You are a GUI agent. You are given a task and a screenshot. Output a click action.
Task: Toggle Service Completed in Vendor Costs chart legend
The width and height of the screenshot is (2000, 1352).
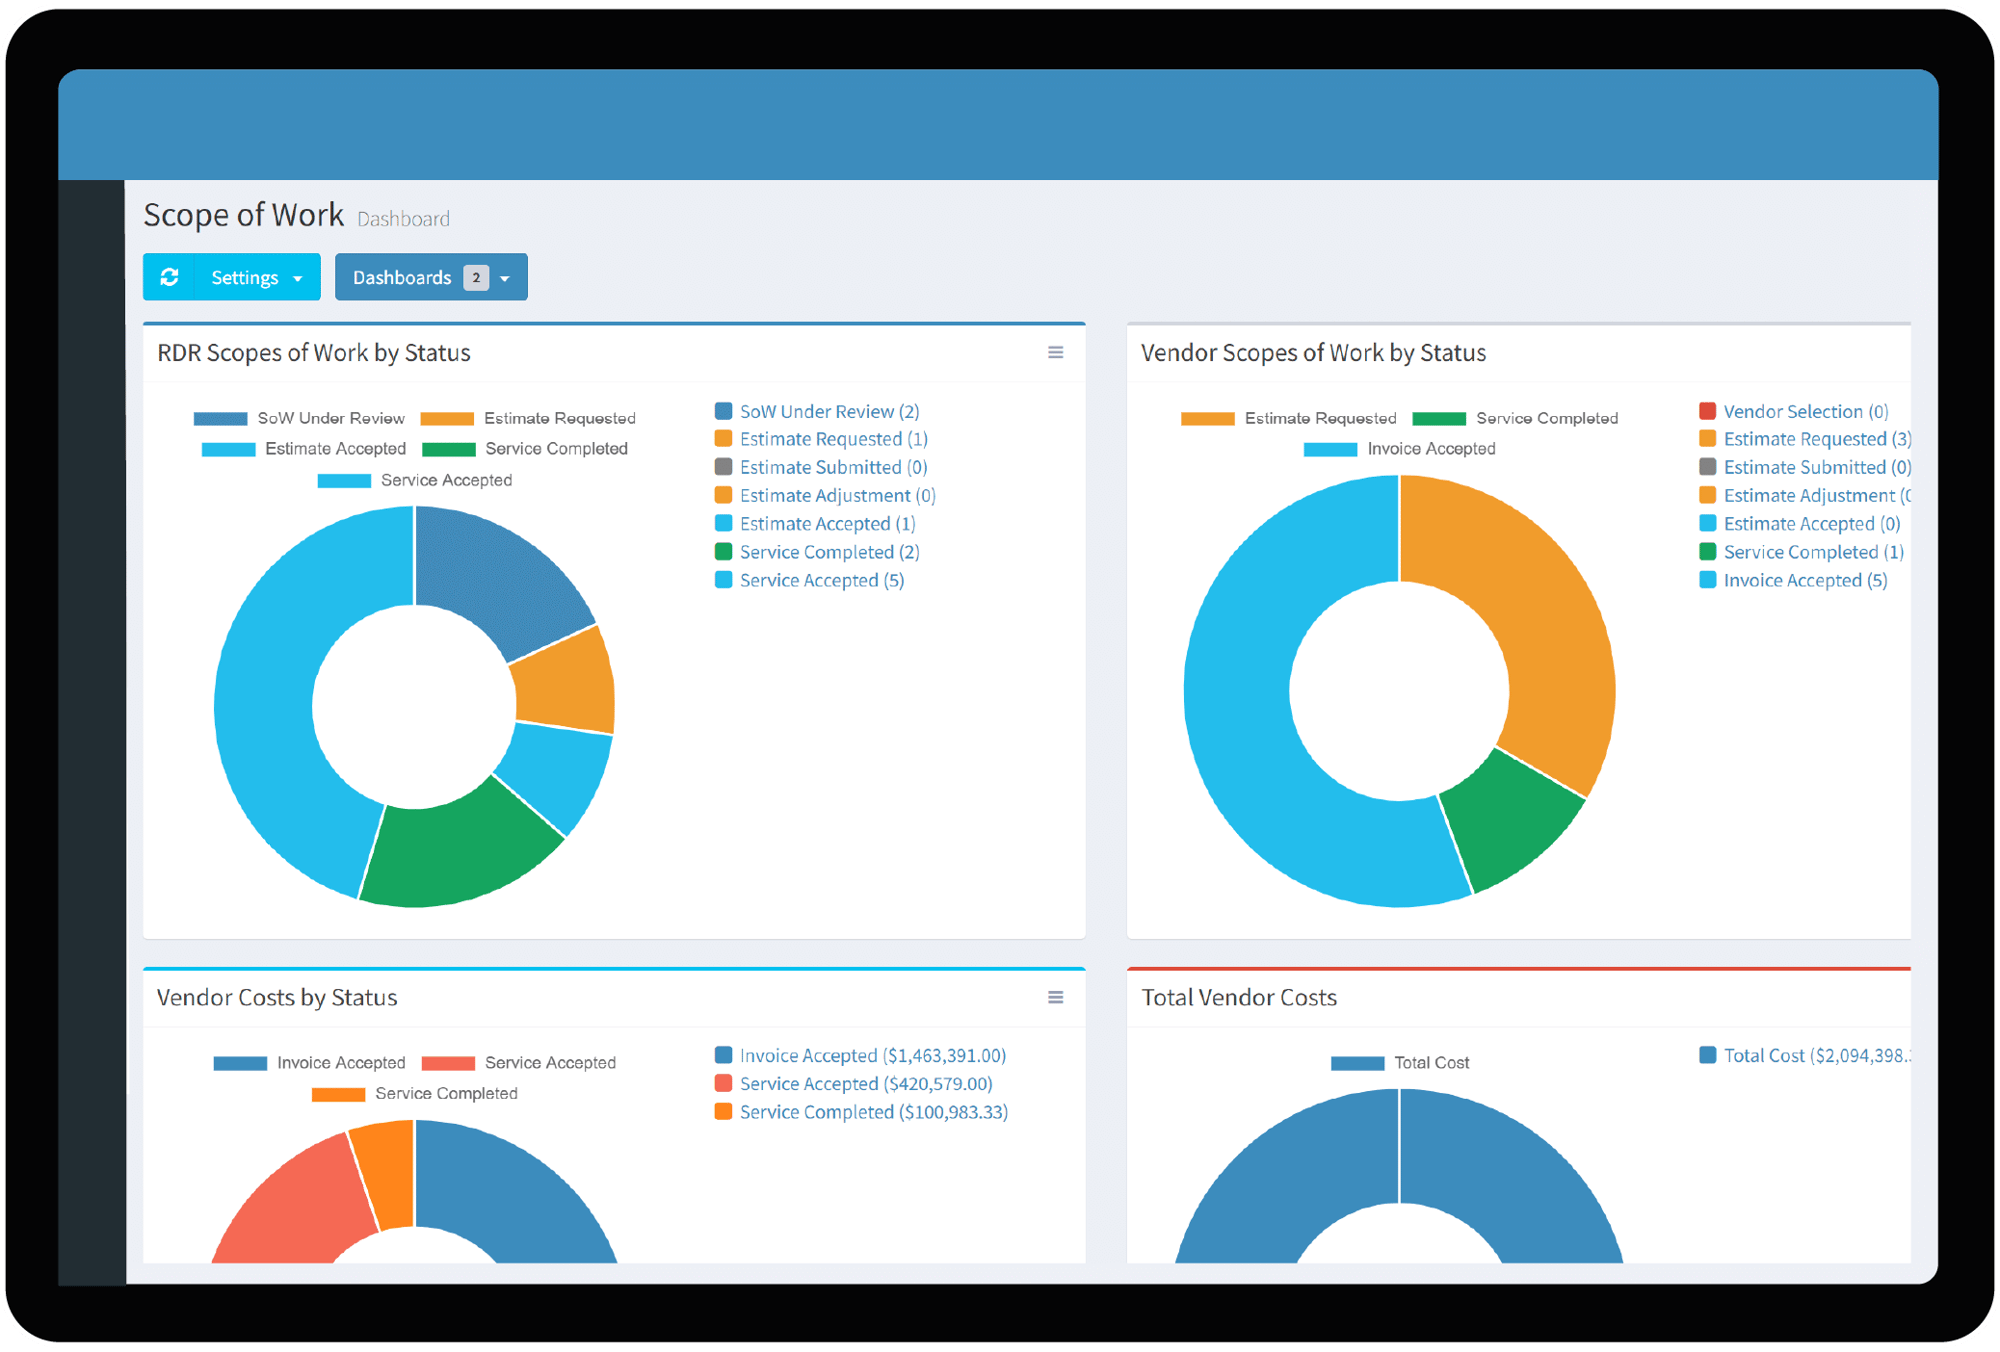click(414, 1094)
